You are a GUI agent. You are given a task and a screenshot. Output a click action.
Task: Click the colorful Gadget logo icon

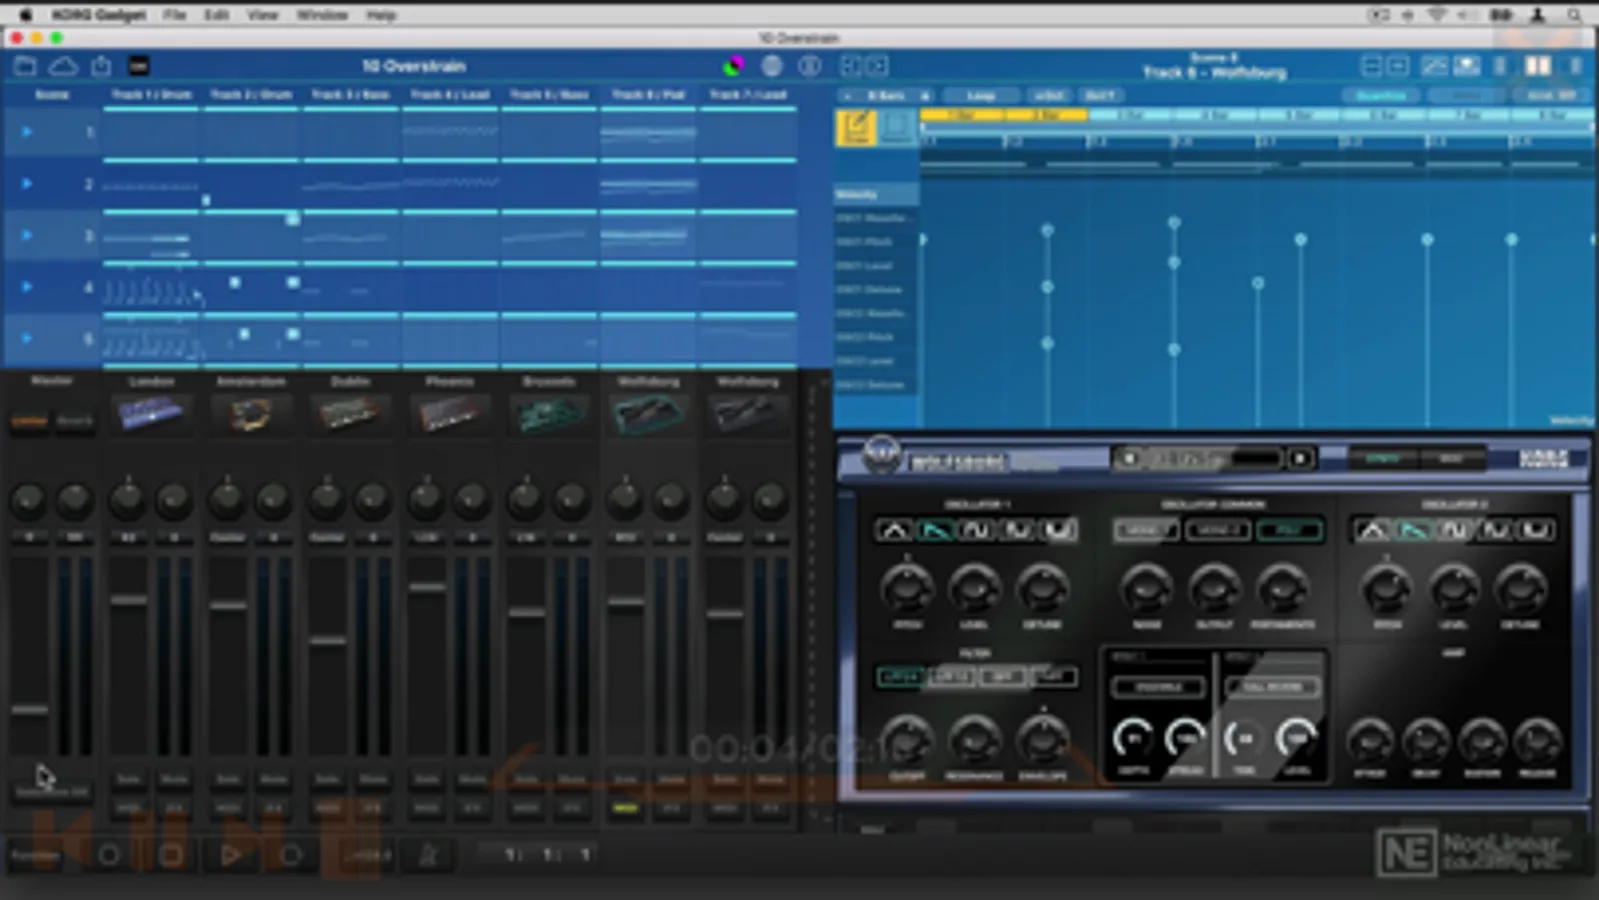pos(733,66)
